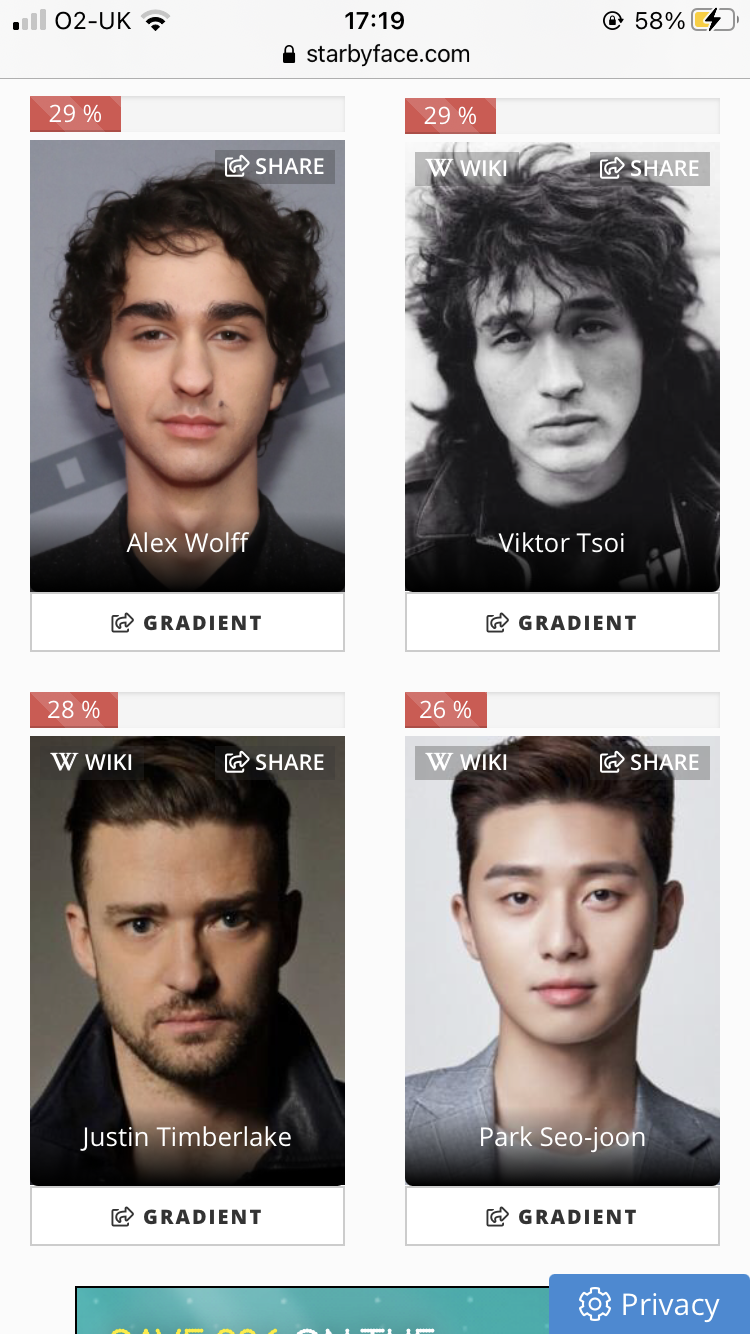The width and height of the screenshot is (750, 1334).
Task: Share the Viktor Tsoi match result
Action: point(650,168)
